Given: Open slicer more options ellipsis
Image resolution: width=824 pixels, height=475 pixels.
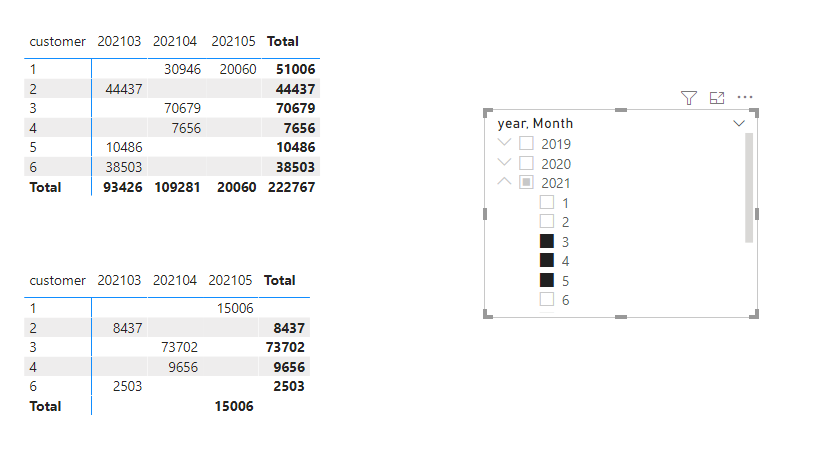Looking at the screenshot, I should click(x=745, y=97).
